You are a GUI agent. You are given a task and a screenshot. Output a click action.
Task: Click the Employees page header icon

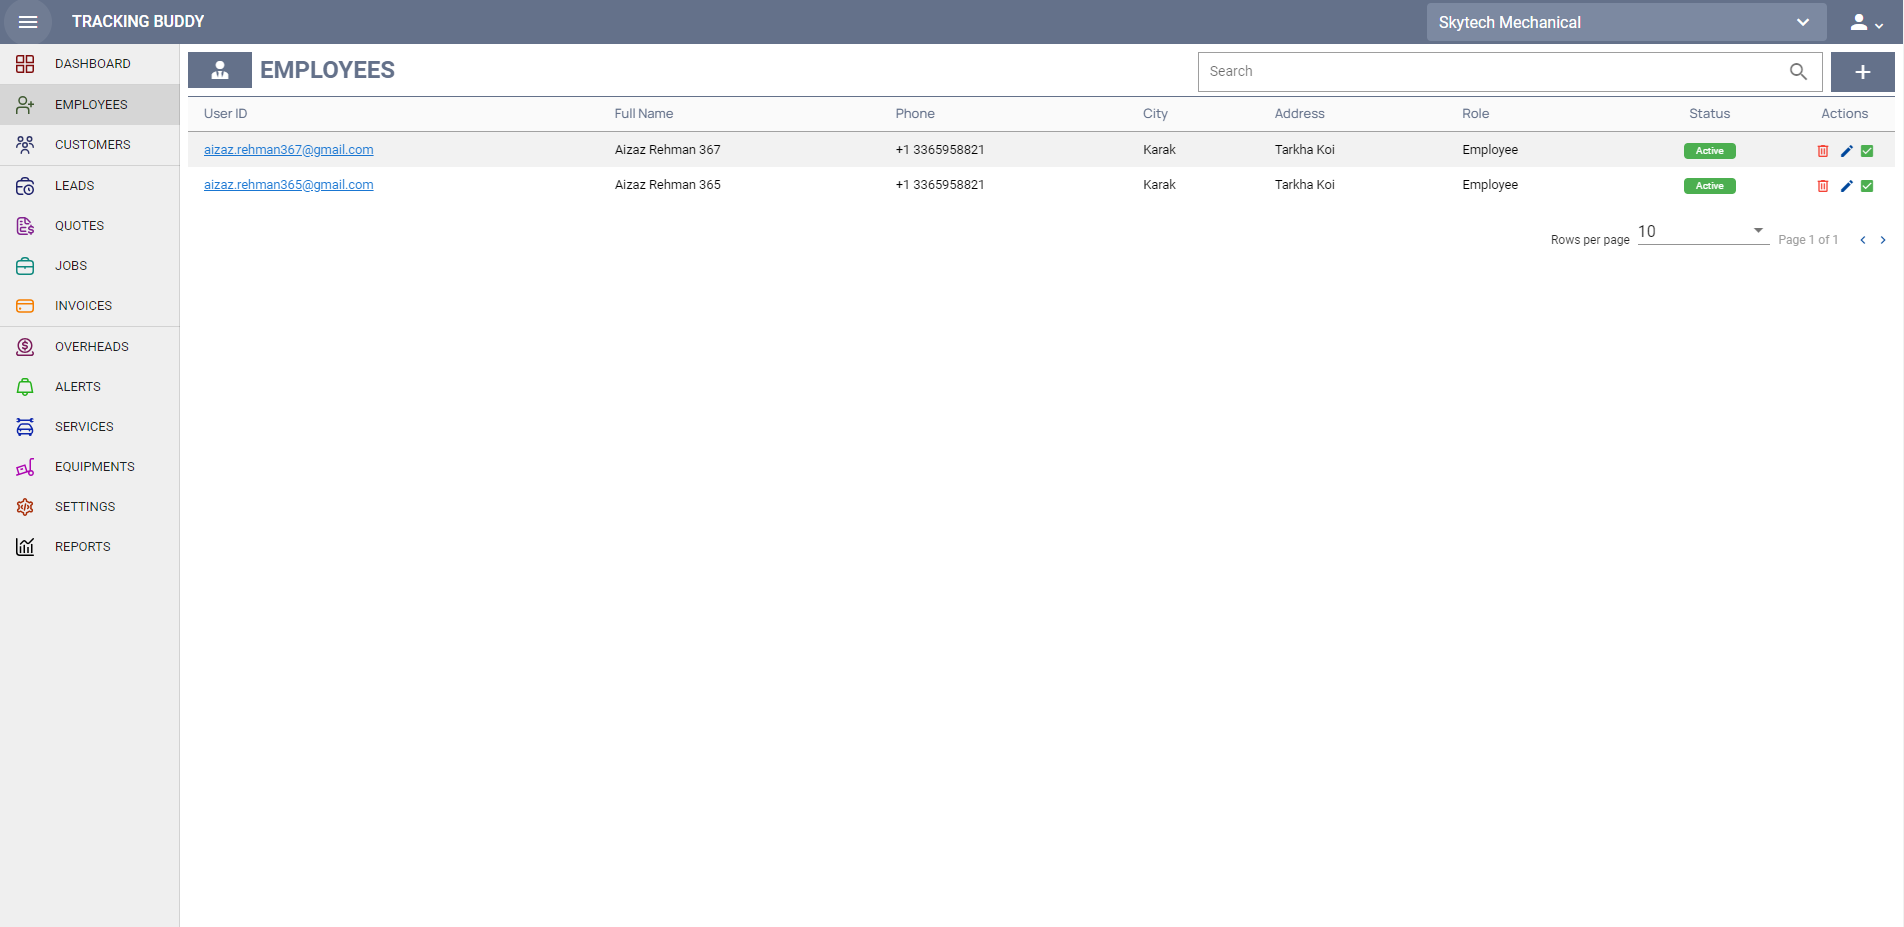(x=220, y=70)
